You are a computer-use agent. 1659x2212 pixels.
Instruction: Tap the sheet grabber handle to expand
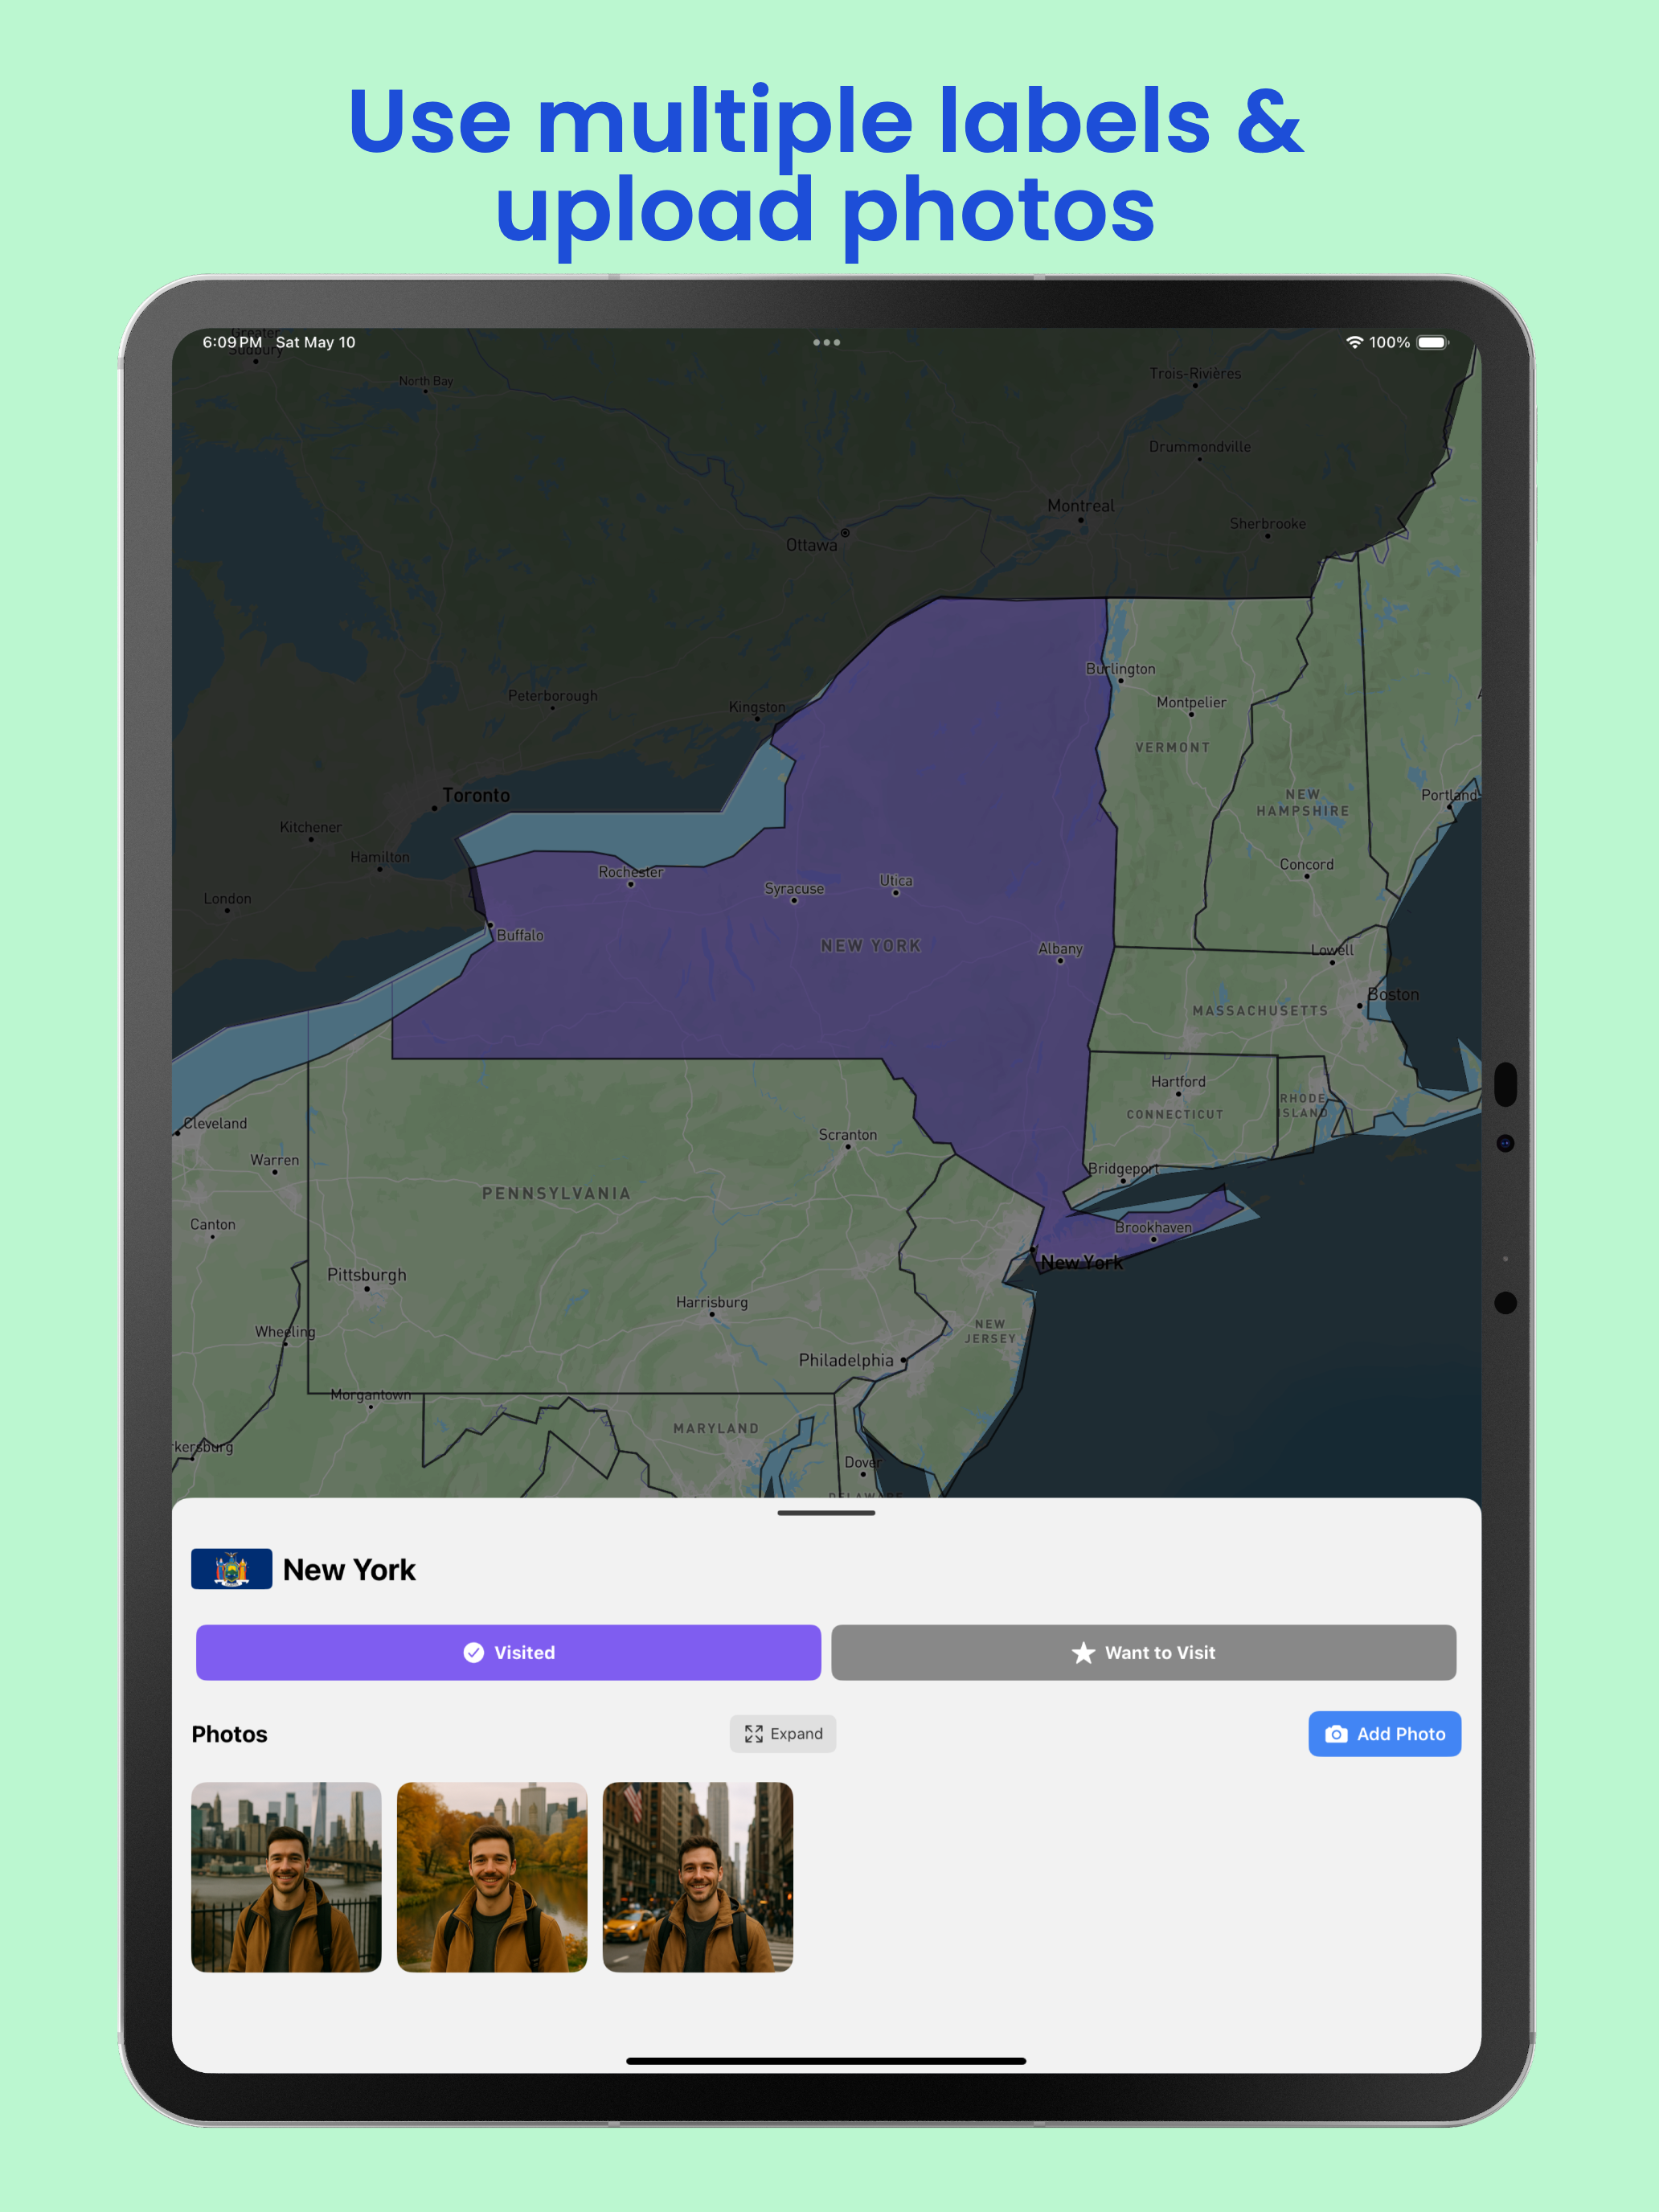pyautogui.click(x=826, y=1513)
